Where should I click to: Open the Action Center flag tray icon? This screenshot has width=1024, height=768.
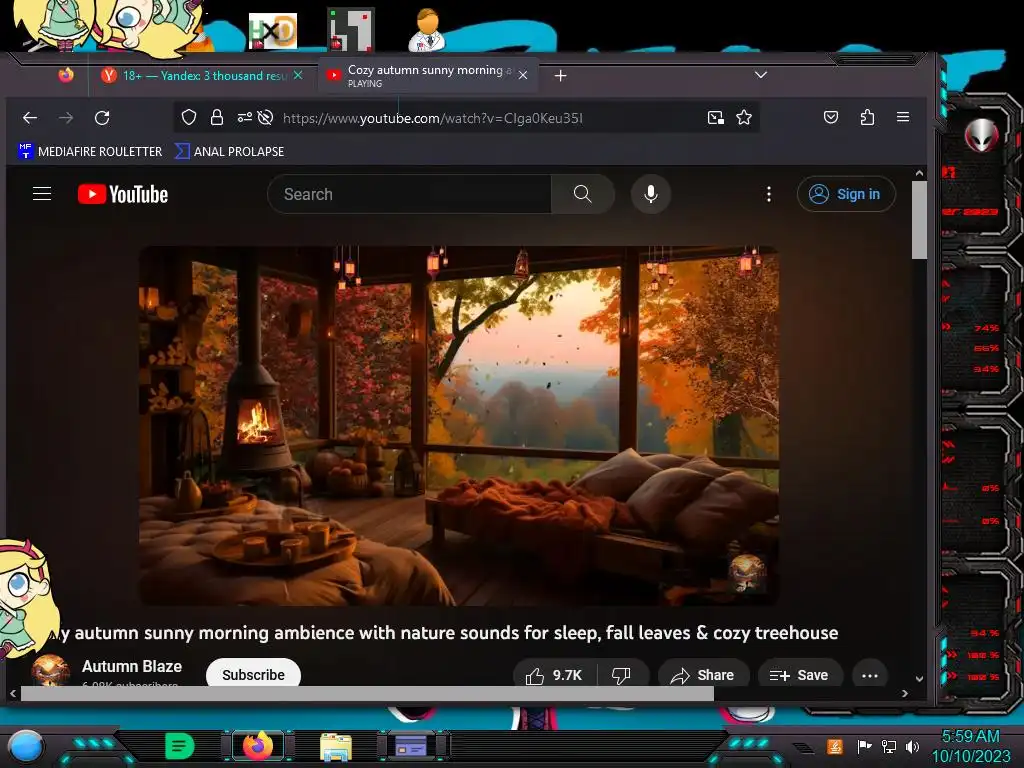click(864, 746)
